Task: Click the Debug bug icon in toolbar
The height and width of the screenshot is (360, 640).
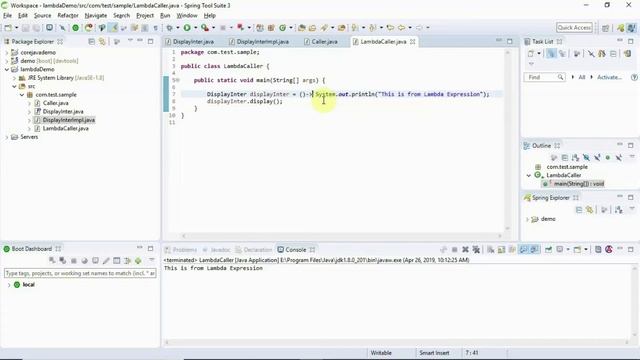Action: 169,28
